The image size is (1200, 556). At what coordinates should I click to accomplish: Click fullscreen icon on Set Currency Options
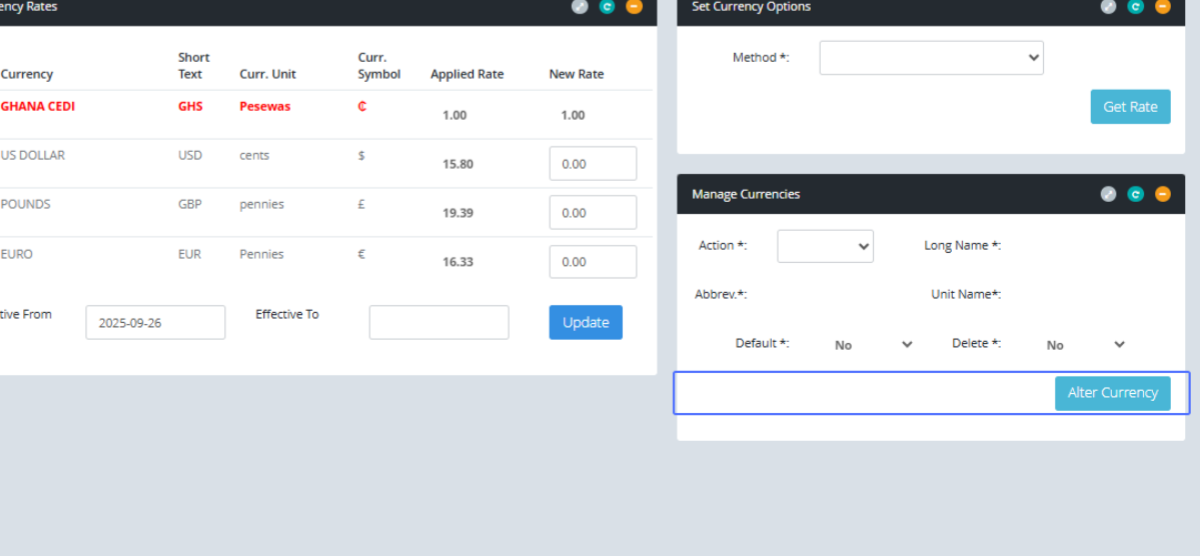(1108, 6)
